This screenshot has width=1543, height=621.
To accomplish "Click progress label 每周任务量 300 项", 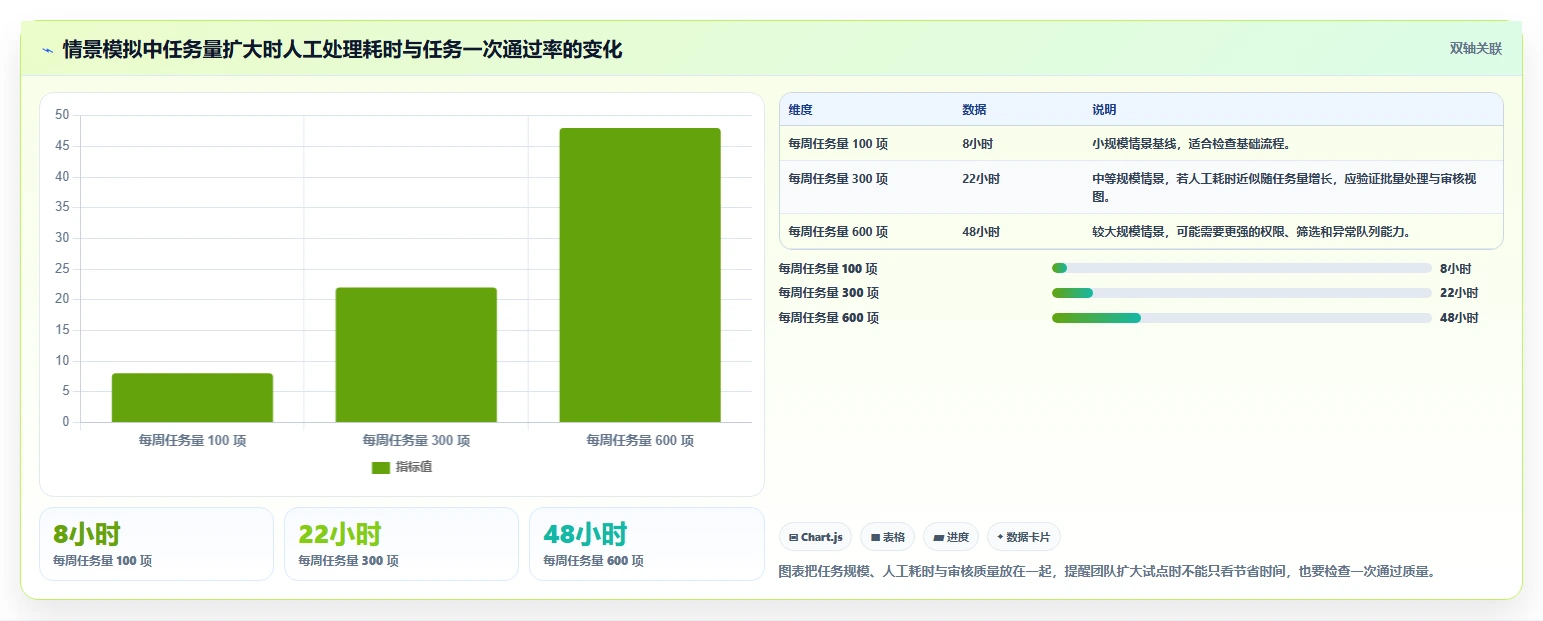I will [x=828, y=293].
